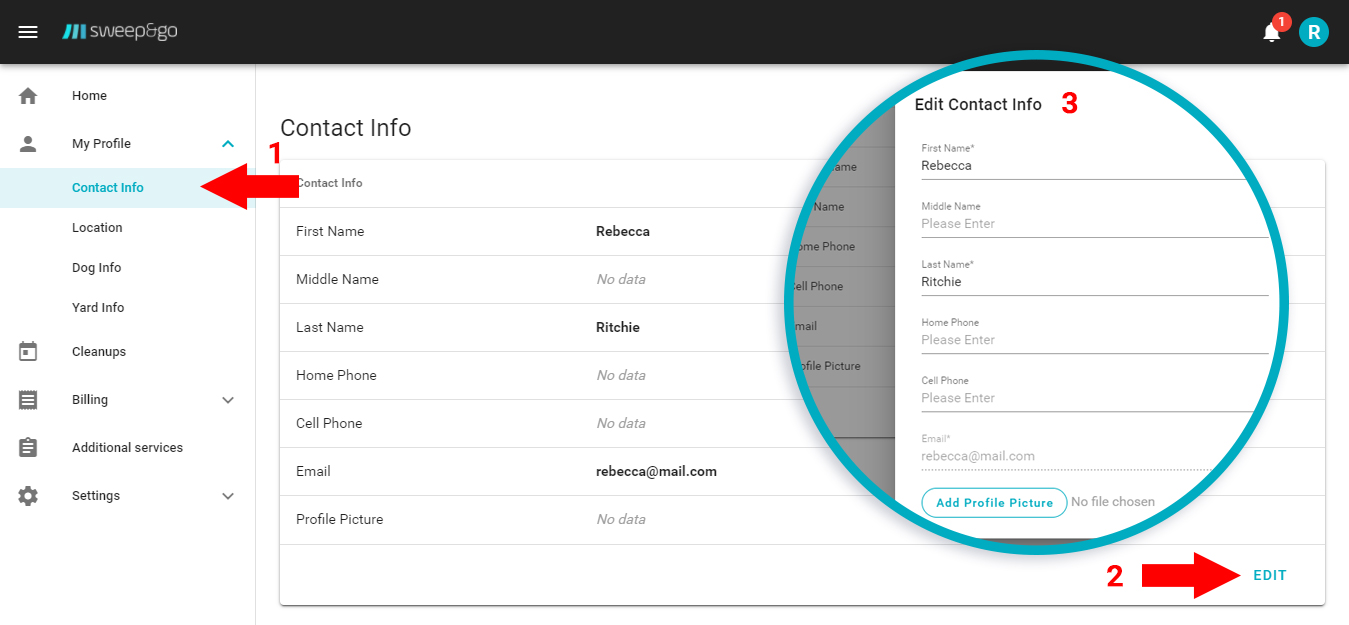Click the EDIT link for Contact Info
Screen dimensions: 1349x625
click(x=1269, y=575)
